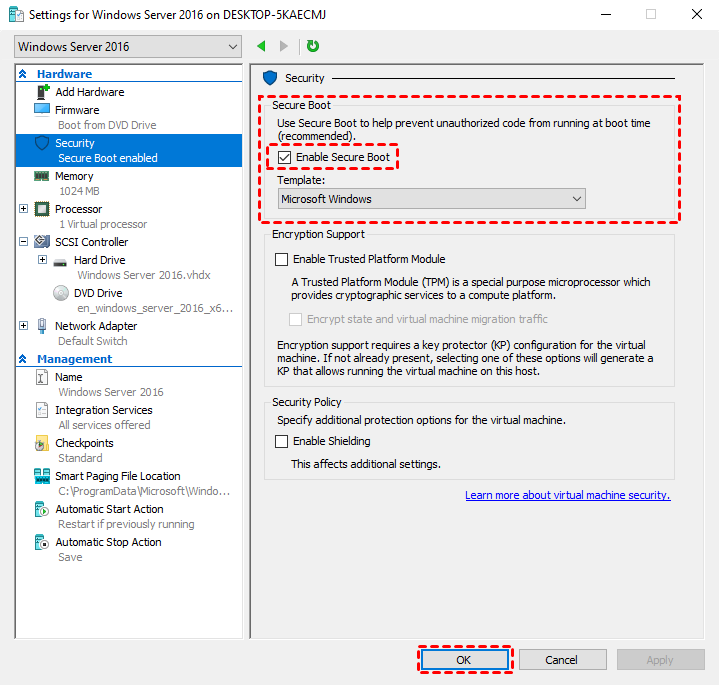Click the SCSI Controller icon
The image size is (719, 685).
point(42,242)
